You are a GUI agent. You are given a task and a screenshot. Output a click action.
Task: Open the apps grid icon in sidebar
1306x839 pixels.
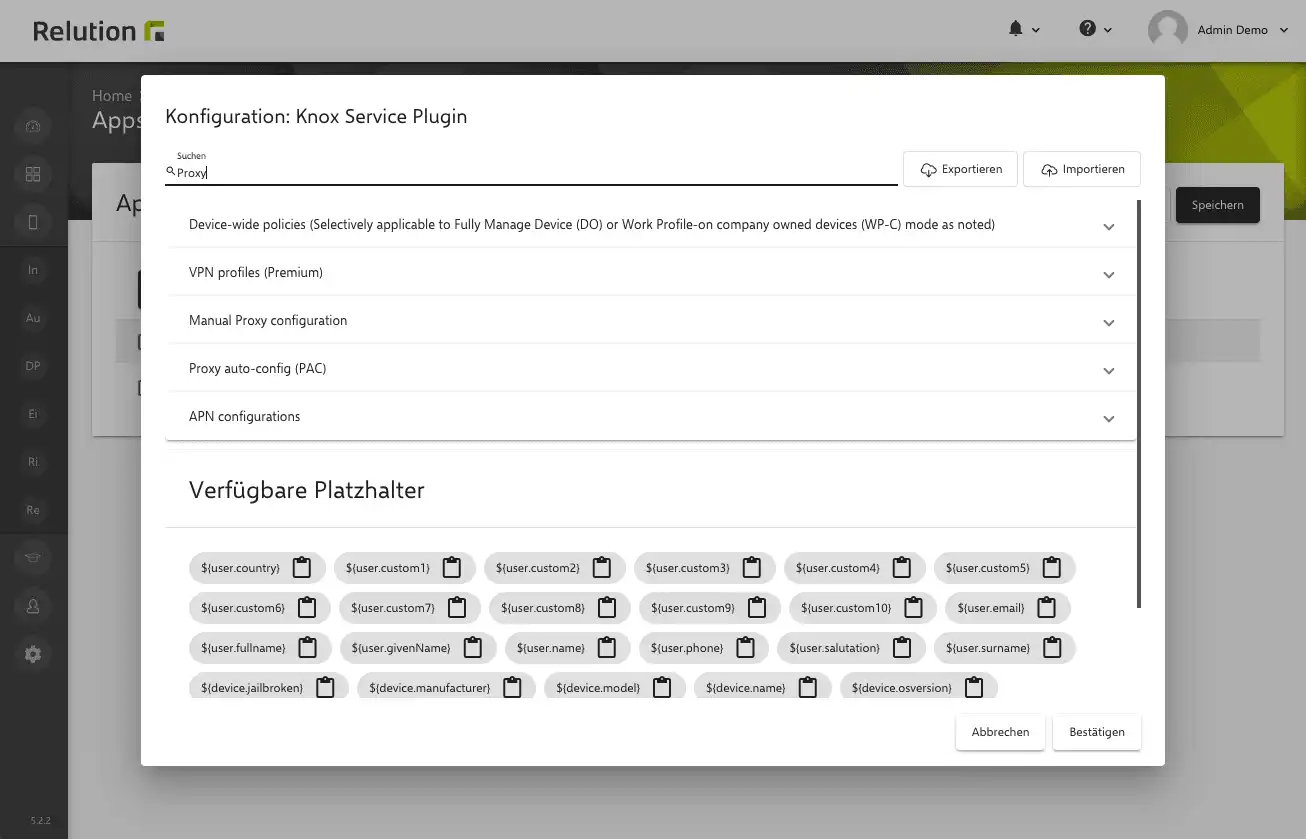[x=33, y=175]
